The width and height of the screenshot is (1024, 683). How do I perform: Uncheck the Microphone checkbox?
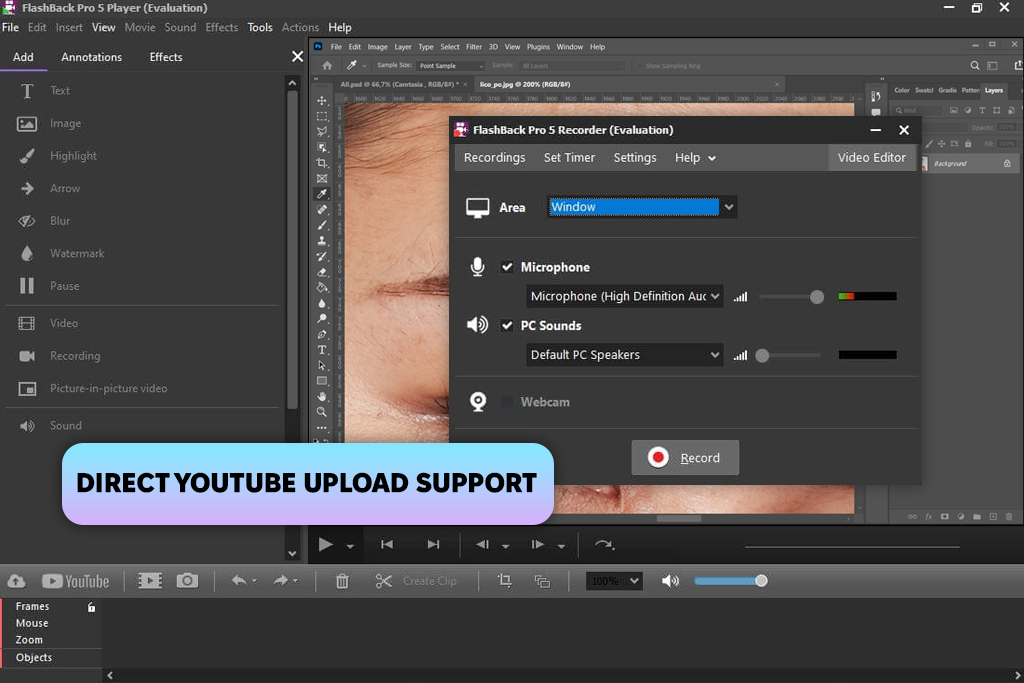pyautogui.click(x=507, y=267)
